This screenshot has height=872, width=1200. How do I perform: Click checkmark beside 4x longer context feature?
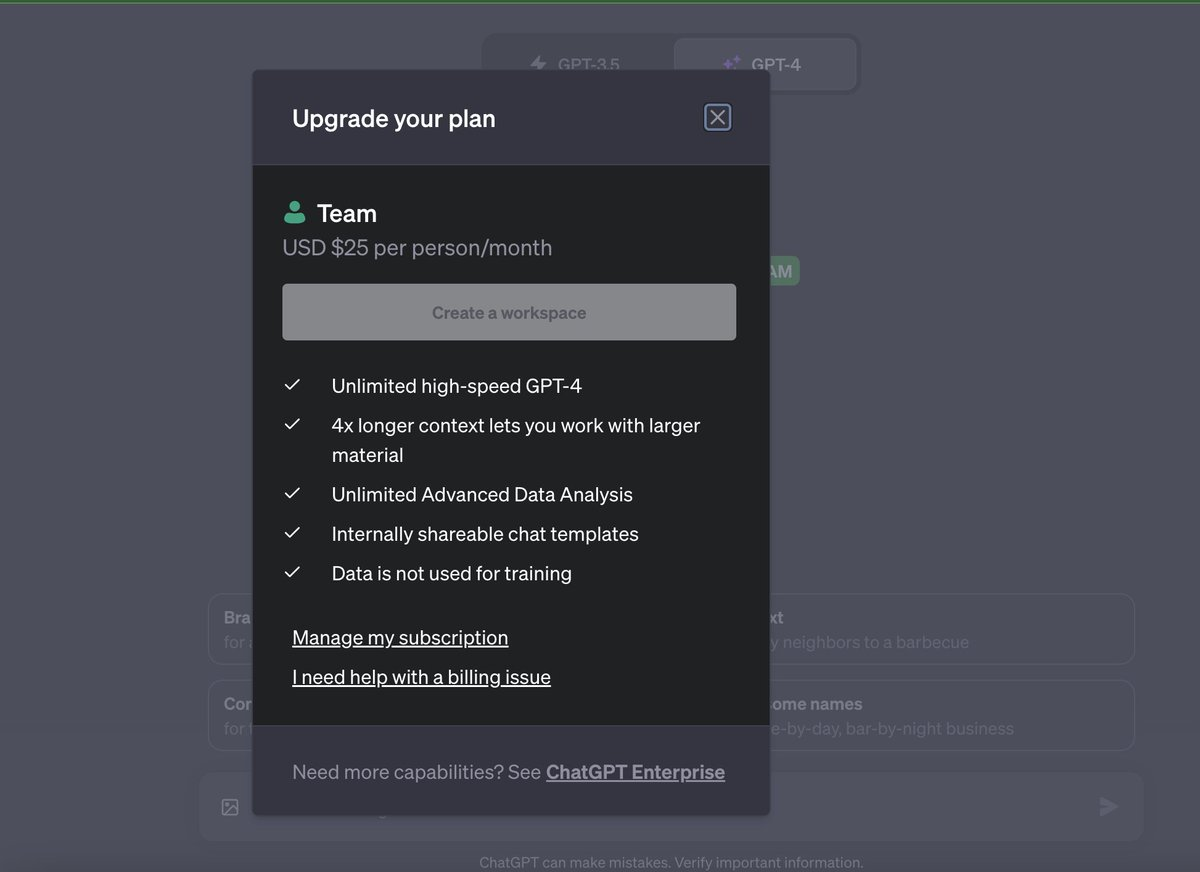click(293, 423)
